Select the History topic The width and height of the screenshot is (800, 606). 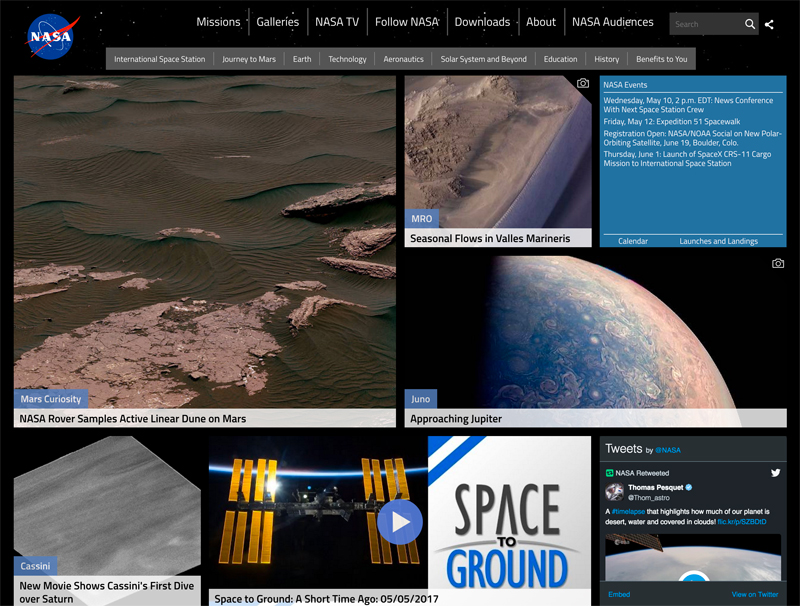tap(607, 59)
